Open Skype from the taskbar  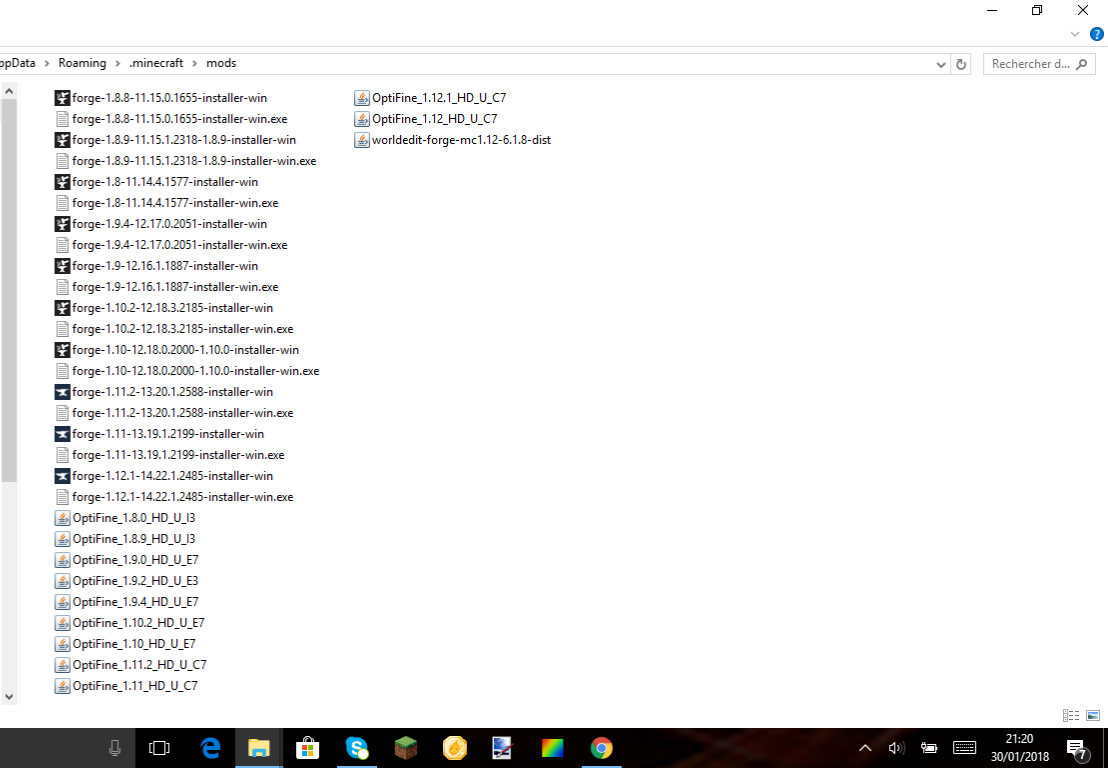click(357, 748)
